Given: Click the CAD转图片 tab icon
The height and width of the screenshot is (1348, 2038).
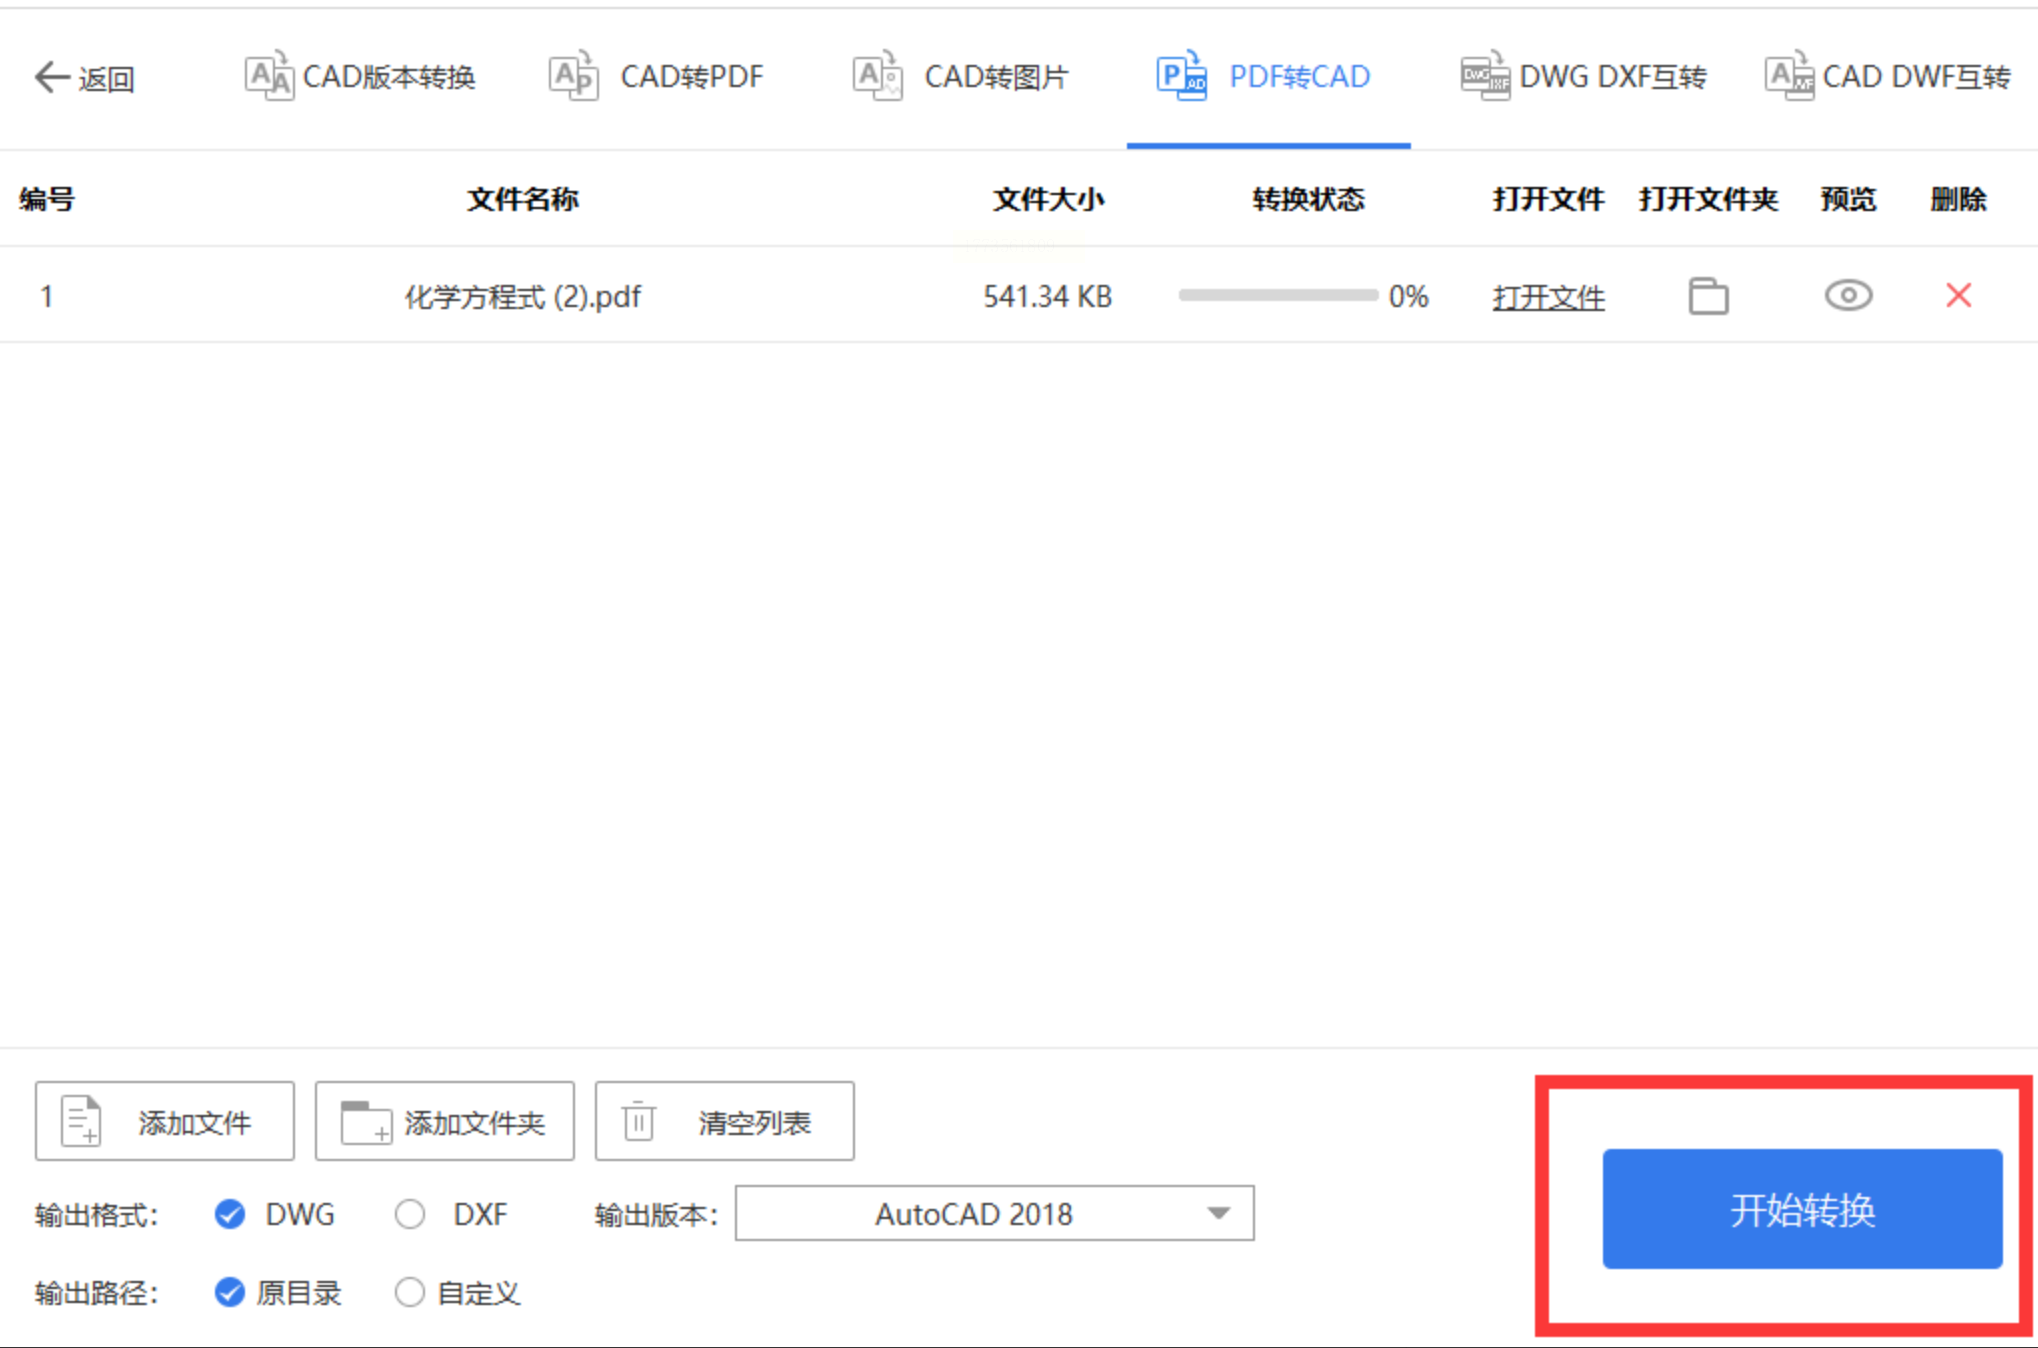Looking at the screenshot, I should pos(877,77).
